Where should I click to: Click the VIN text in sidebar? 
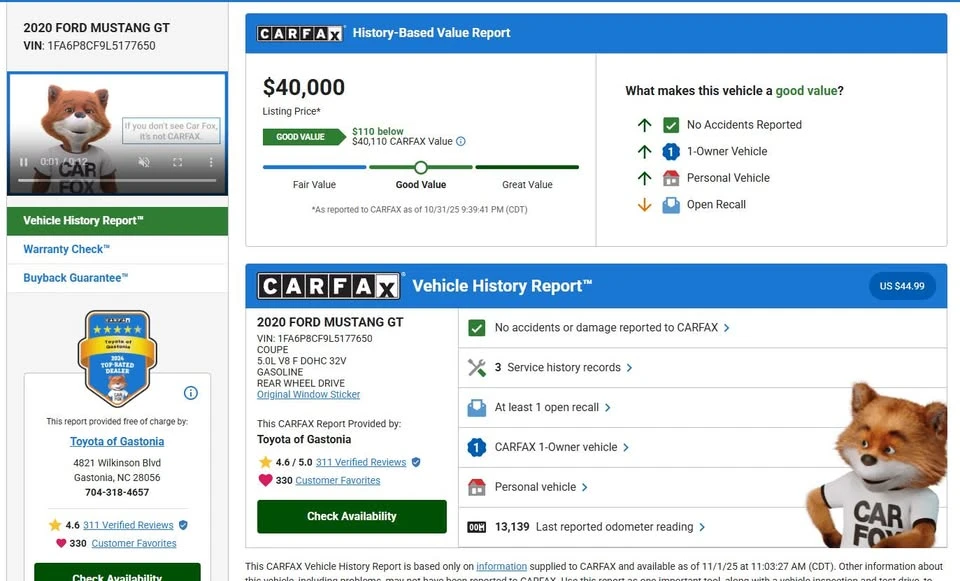point(89,46)
